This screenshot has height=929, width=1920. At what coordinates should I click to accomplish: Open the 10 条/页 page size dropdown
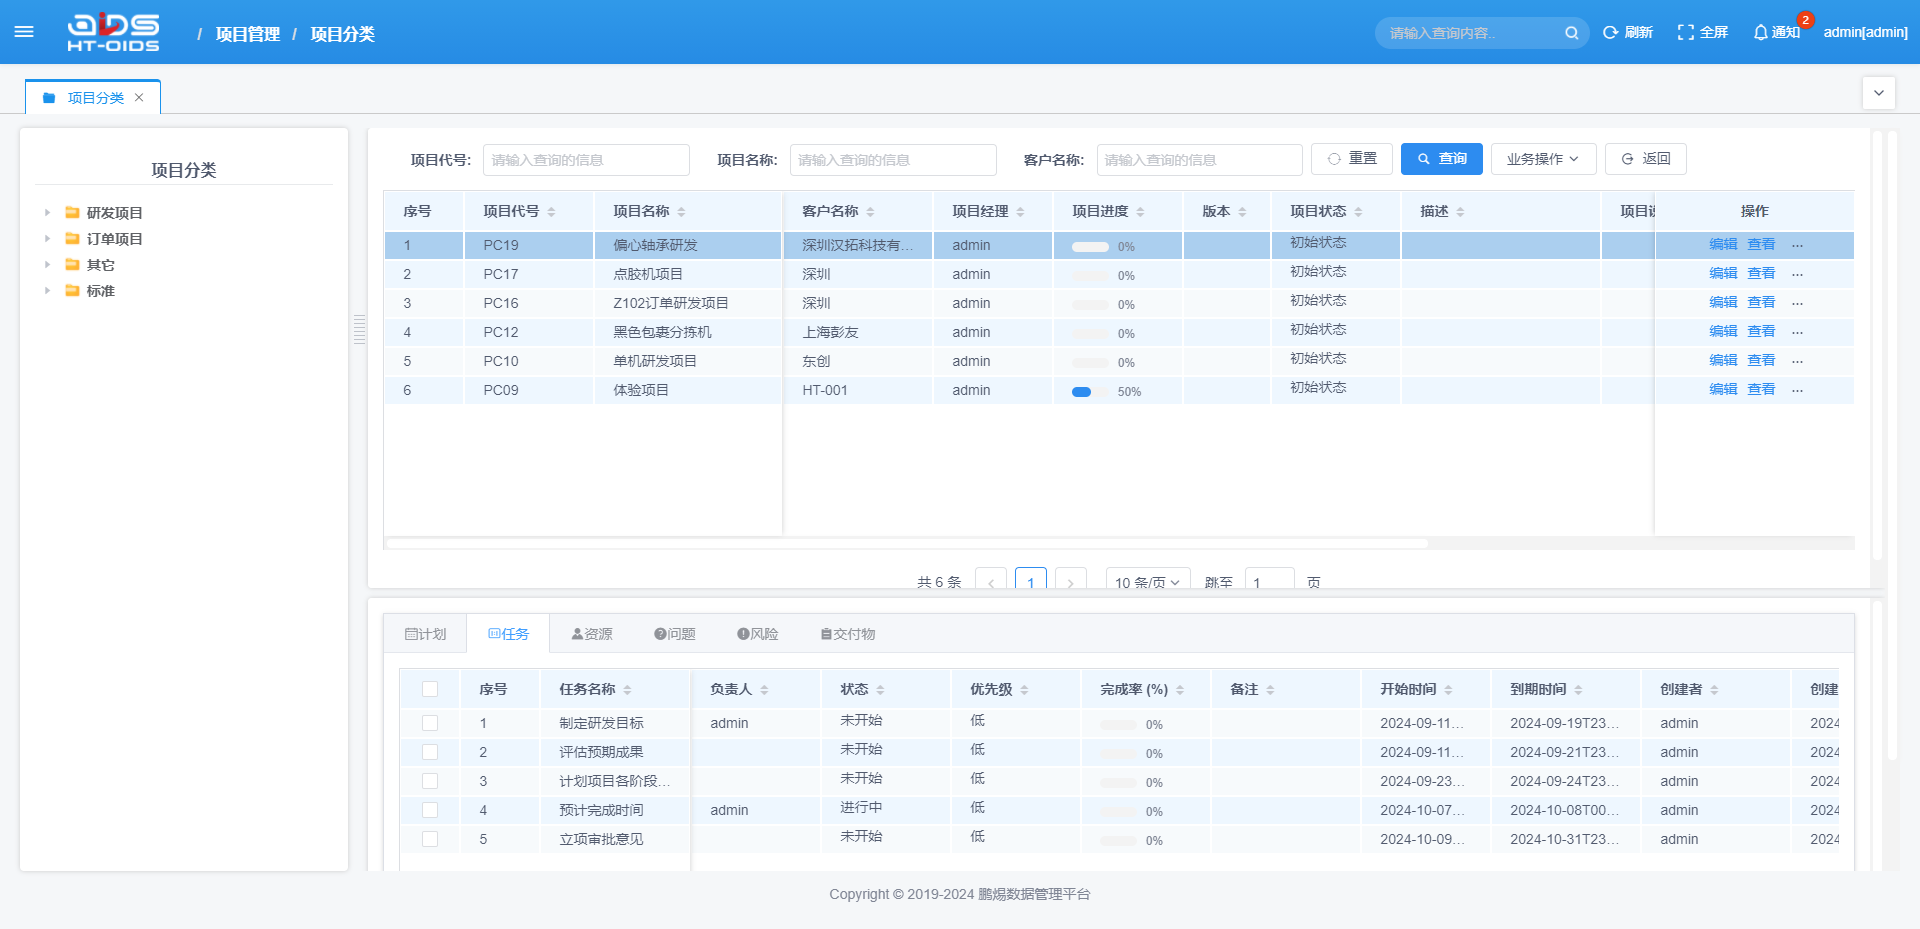1147,581
